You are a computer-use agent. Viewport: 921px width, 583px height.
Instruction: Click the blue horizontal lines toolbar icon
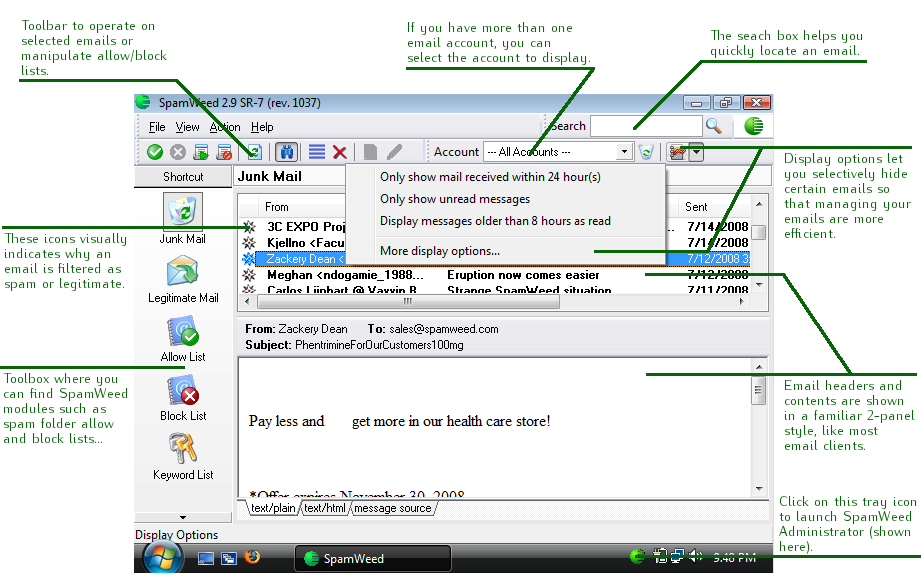[317, 153]
